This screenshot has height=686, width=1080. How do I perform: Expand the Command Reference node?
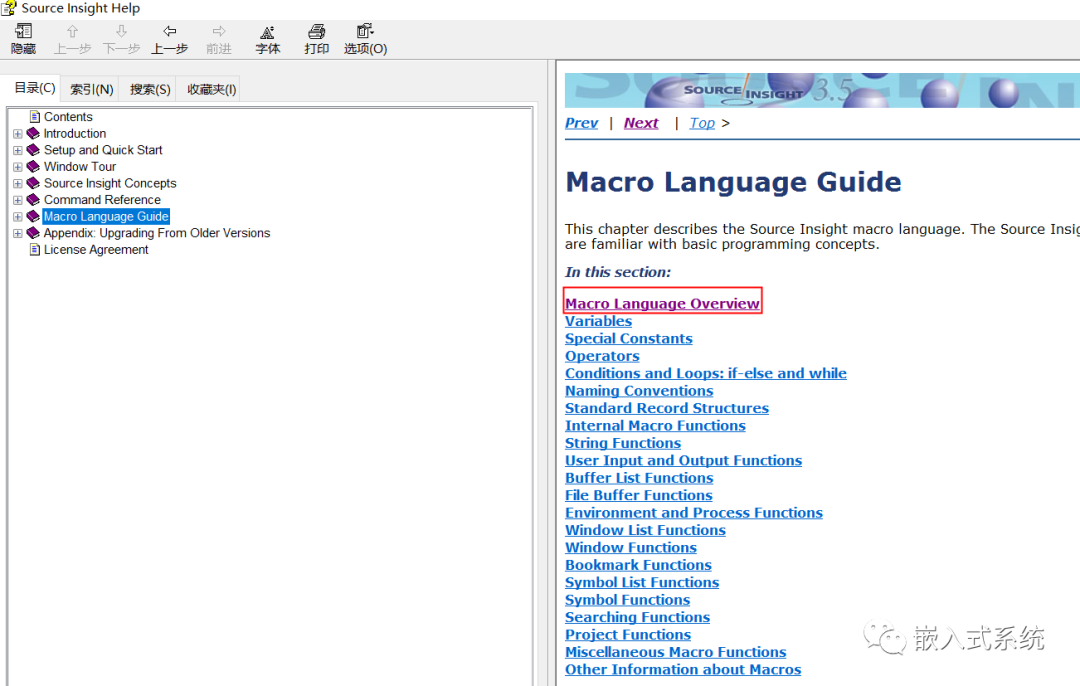18,200
